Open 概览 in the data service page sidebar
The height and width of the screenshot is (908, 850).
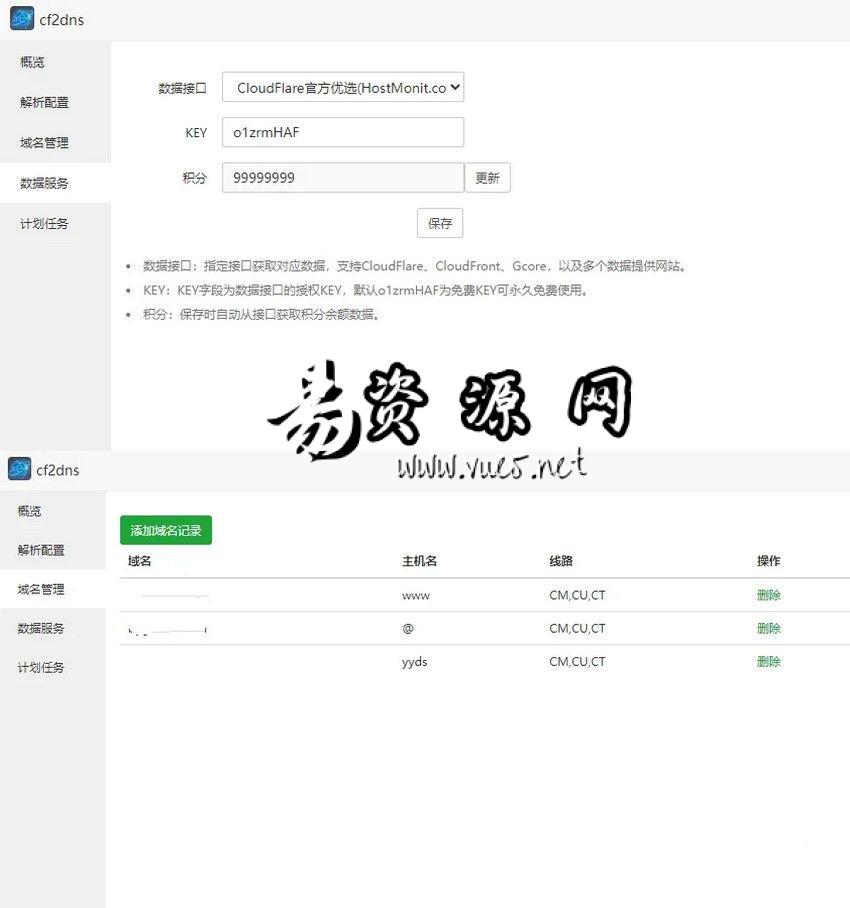[32, 62]
